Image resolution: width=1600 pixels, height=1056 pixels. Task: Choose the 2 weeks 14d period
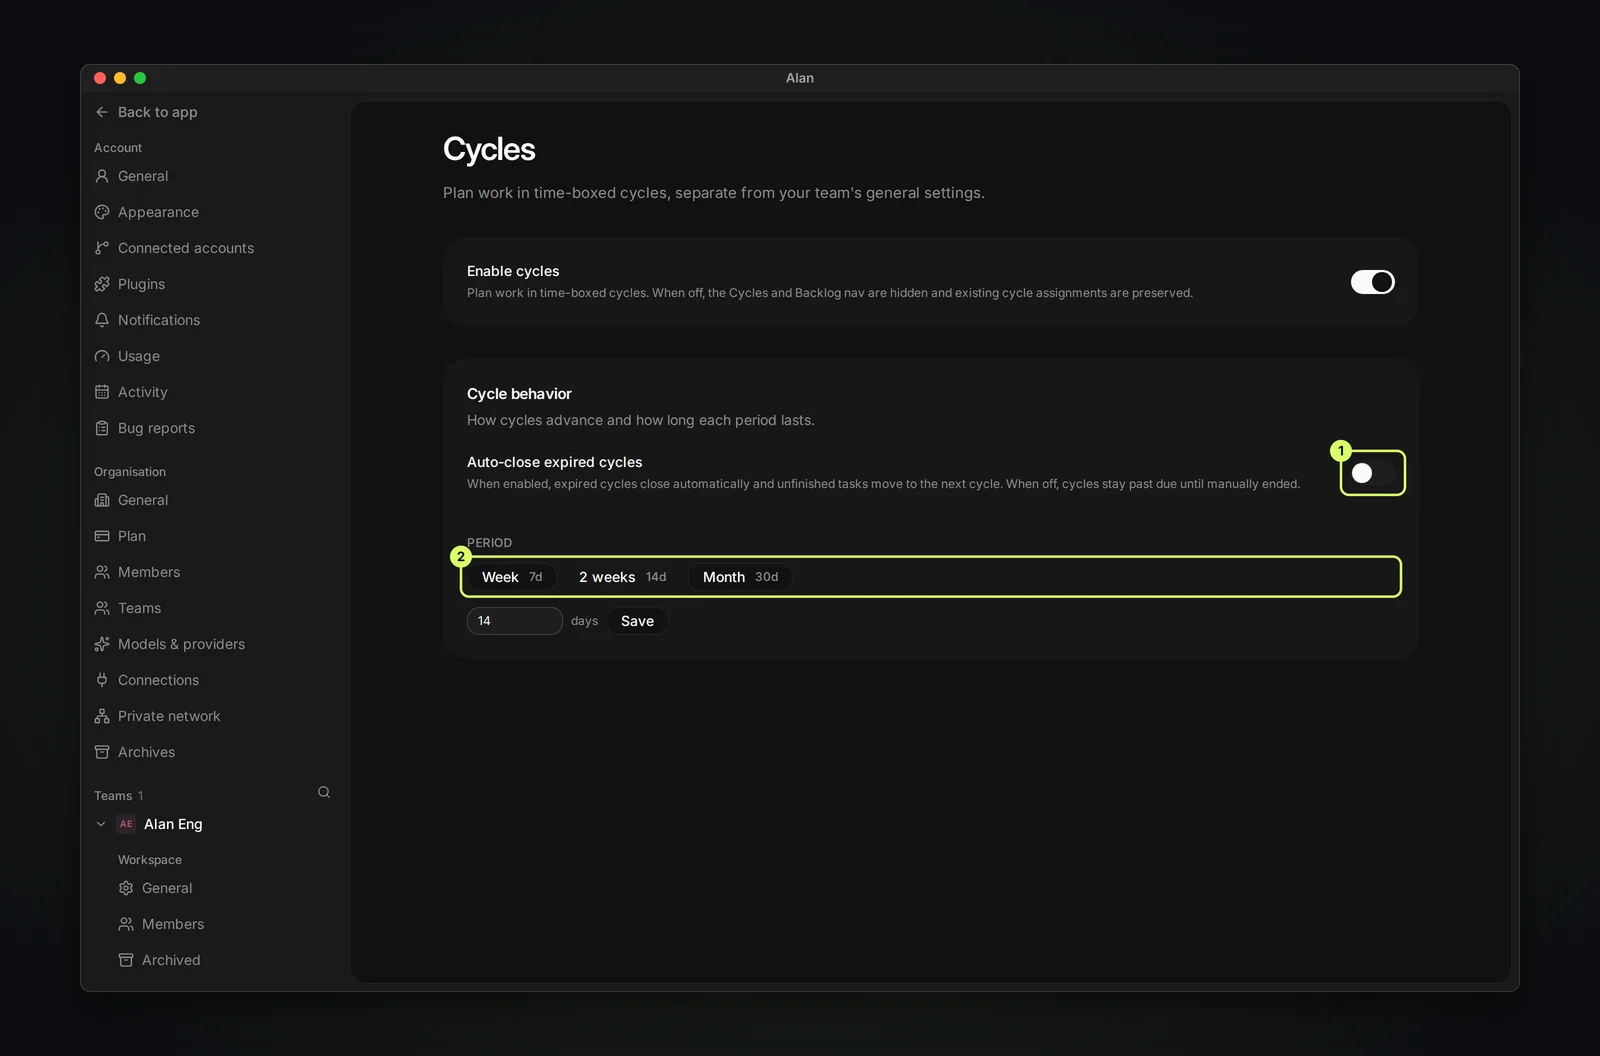(622, 577)
